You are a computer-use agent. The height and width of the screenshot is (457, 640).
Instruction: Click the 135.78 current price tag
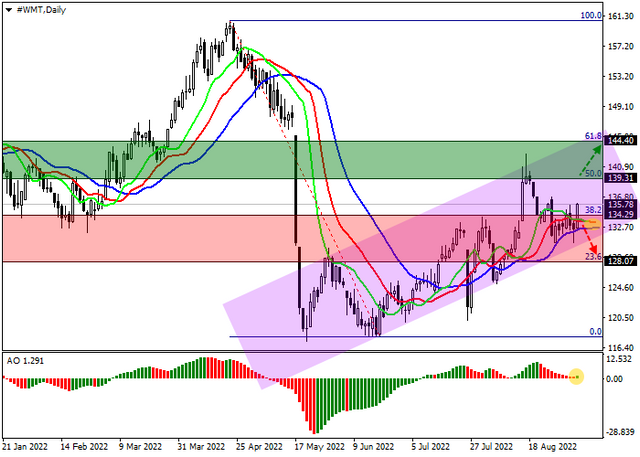620,204
